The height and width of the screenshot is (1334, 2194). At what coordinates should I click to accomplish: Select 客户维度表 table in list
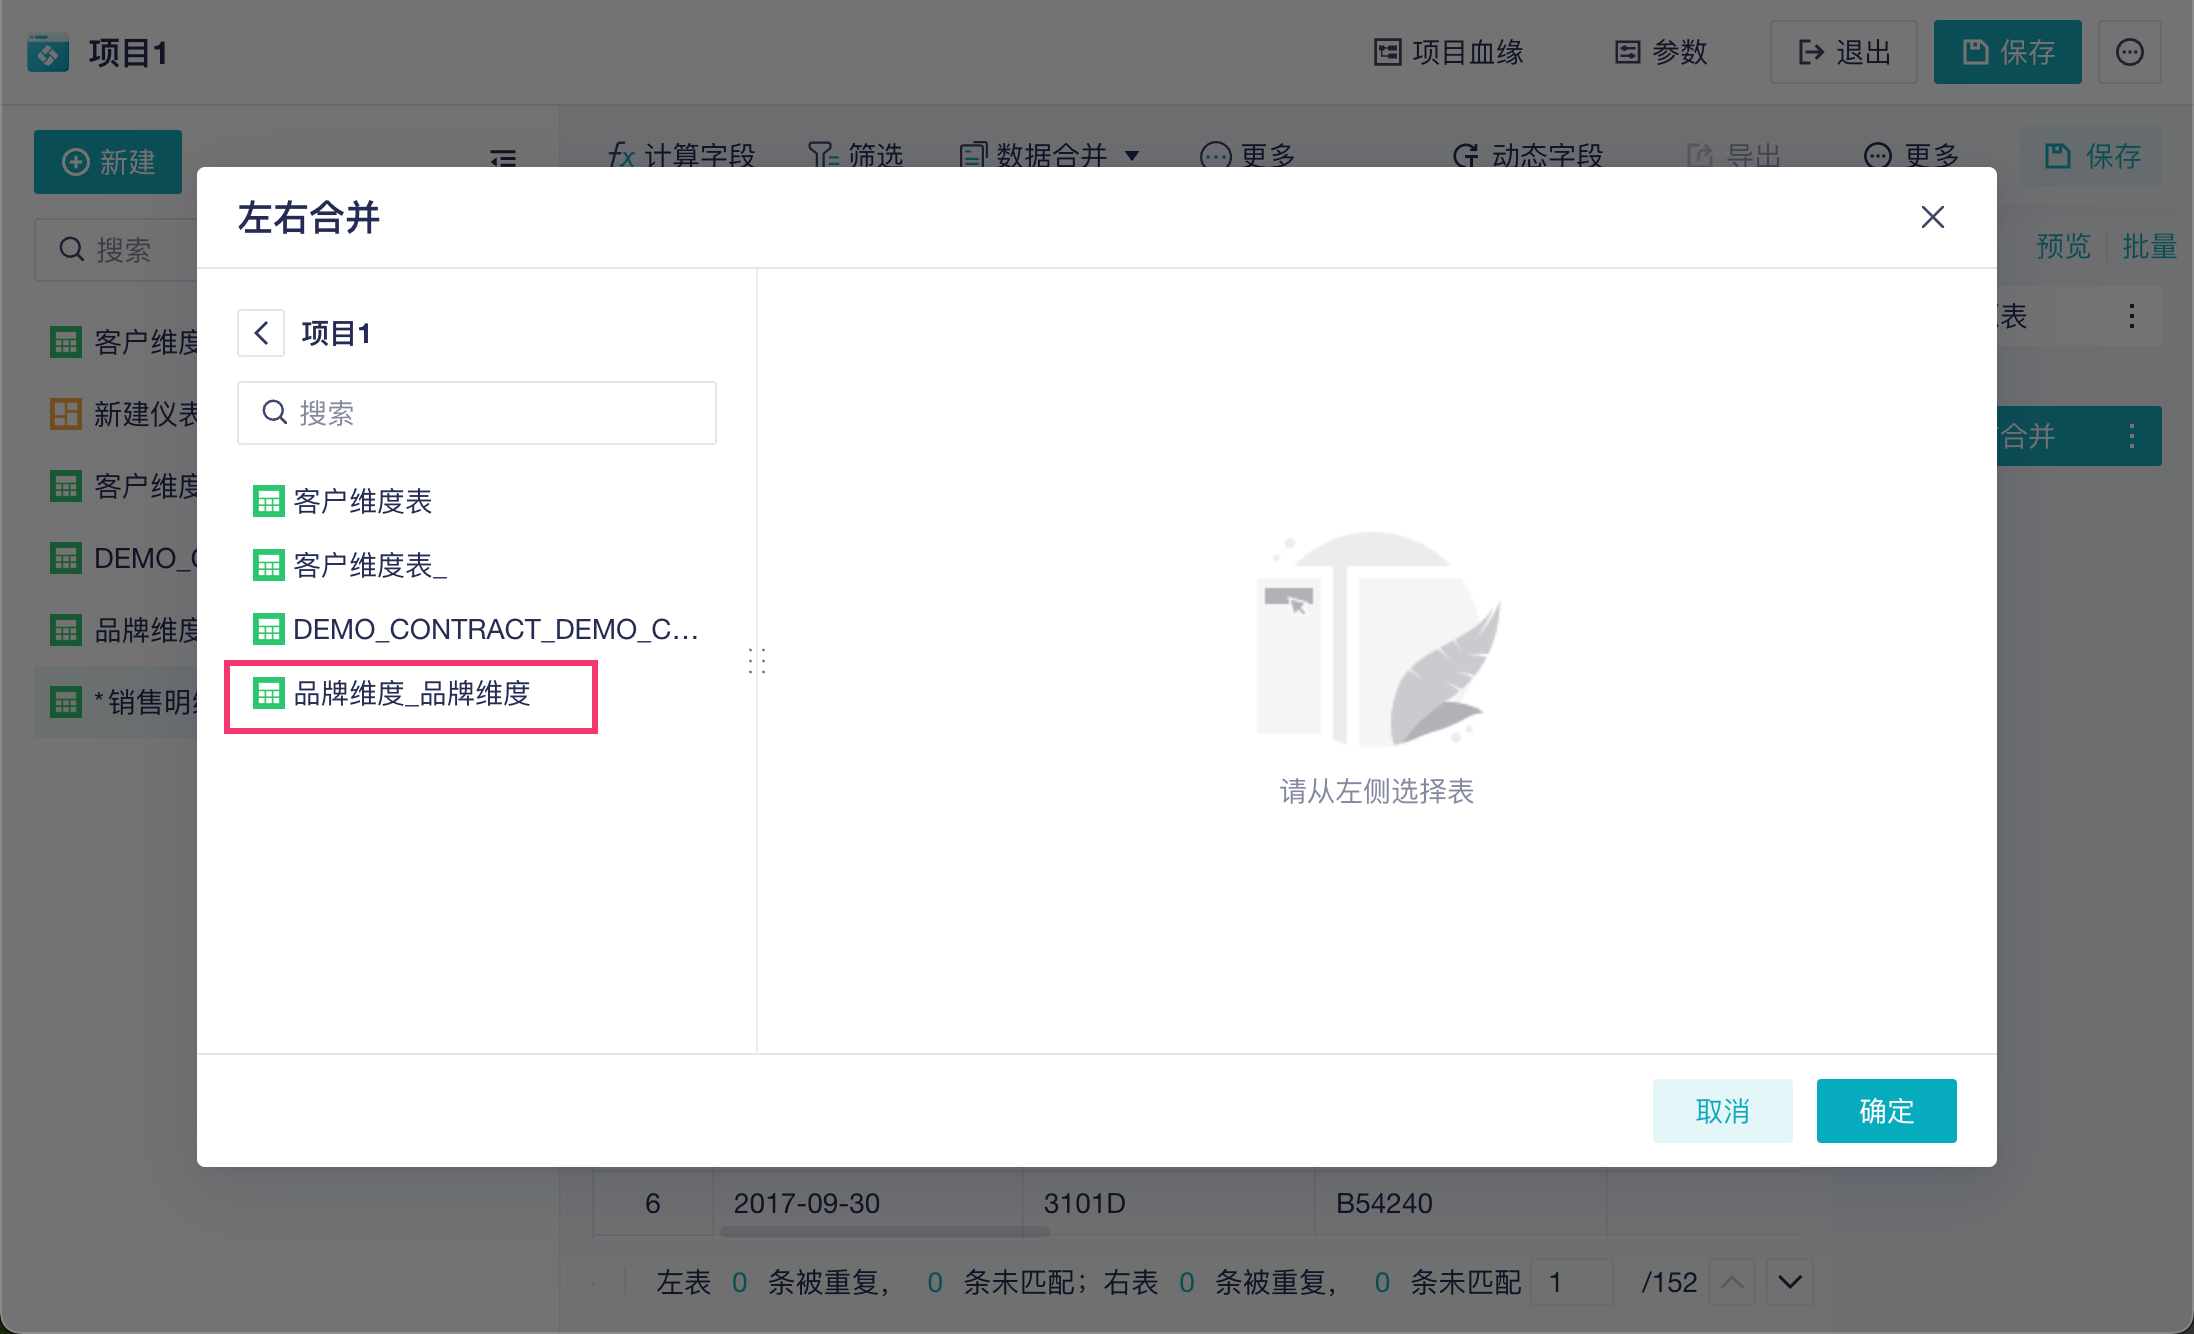[362, 501]
